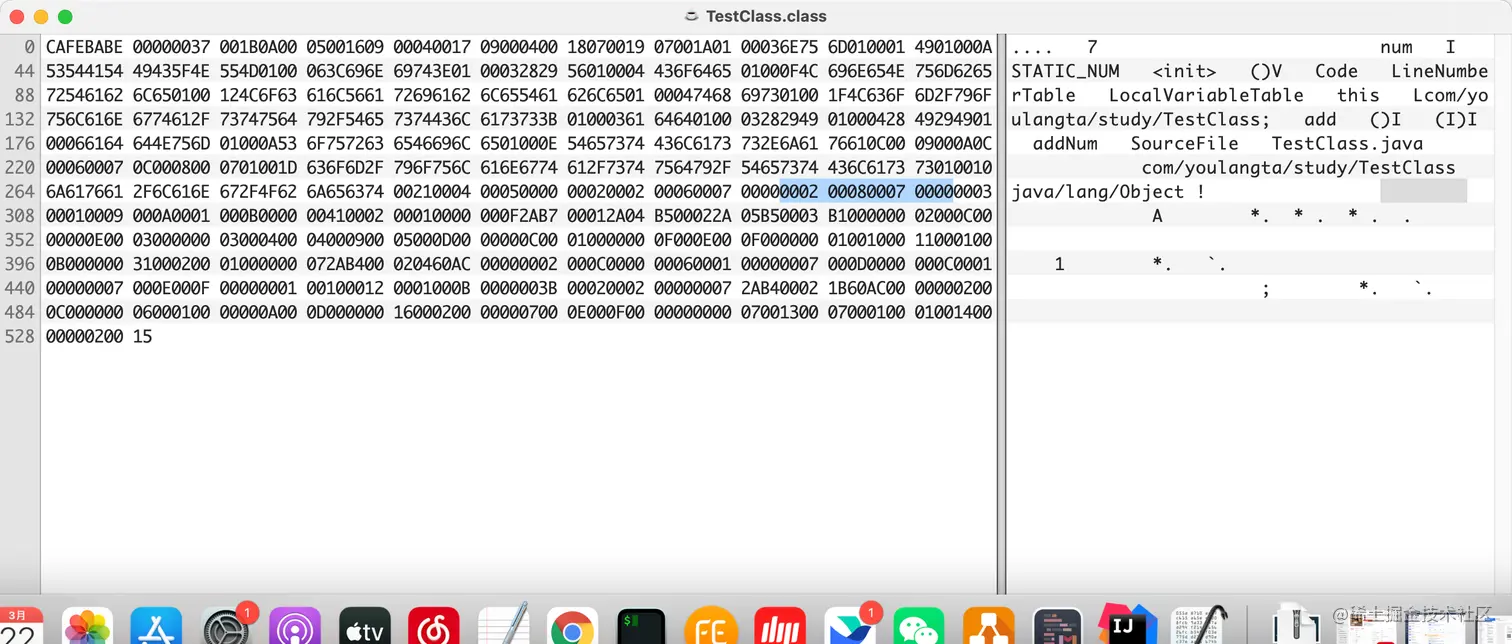Open Photos from the Dock

pyautogui.click(x=88, y=628)
